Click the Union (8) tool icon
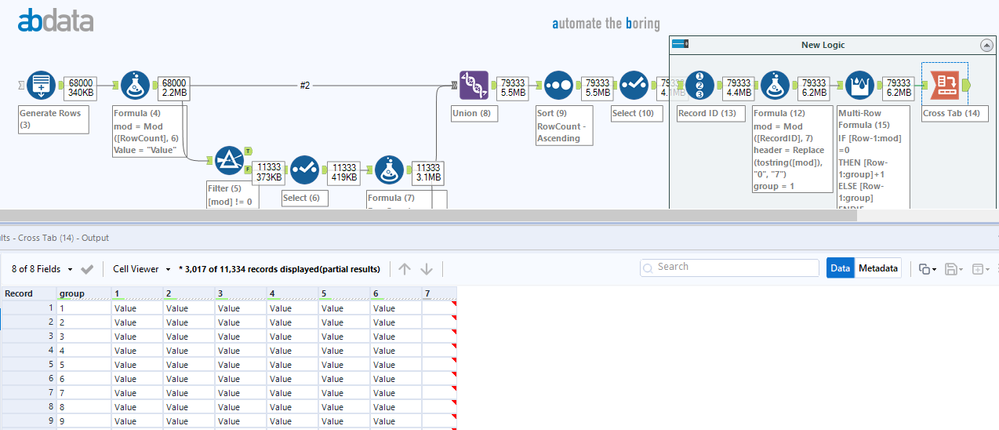This screenshot has height=430, width=999. pyautogui.click(x=474, y=85)
